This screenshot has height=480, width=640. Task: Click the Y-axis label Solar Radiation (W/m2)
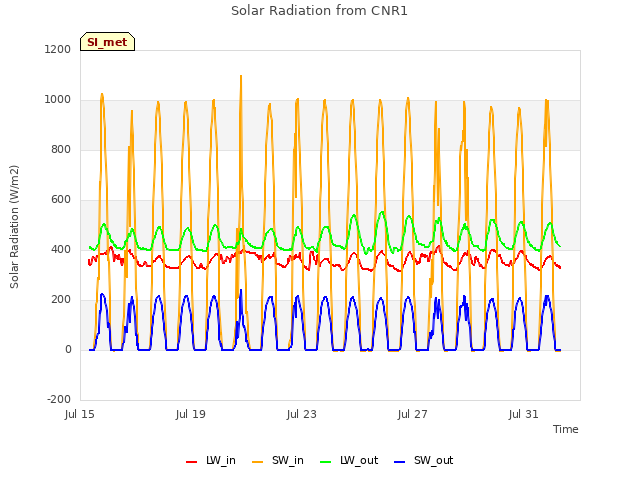[14, 227]
